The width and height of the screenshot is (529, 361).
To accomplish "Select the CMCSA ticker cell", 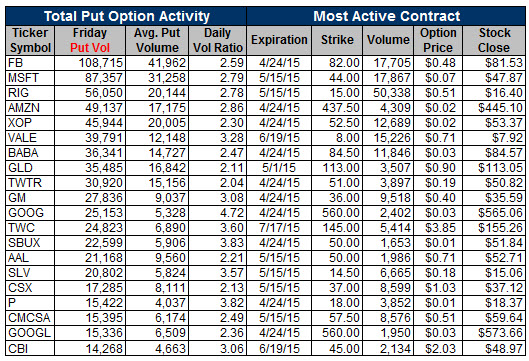I will pos(30,318).
